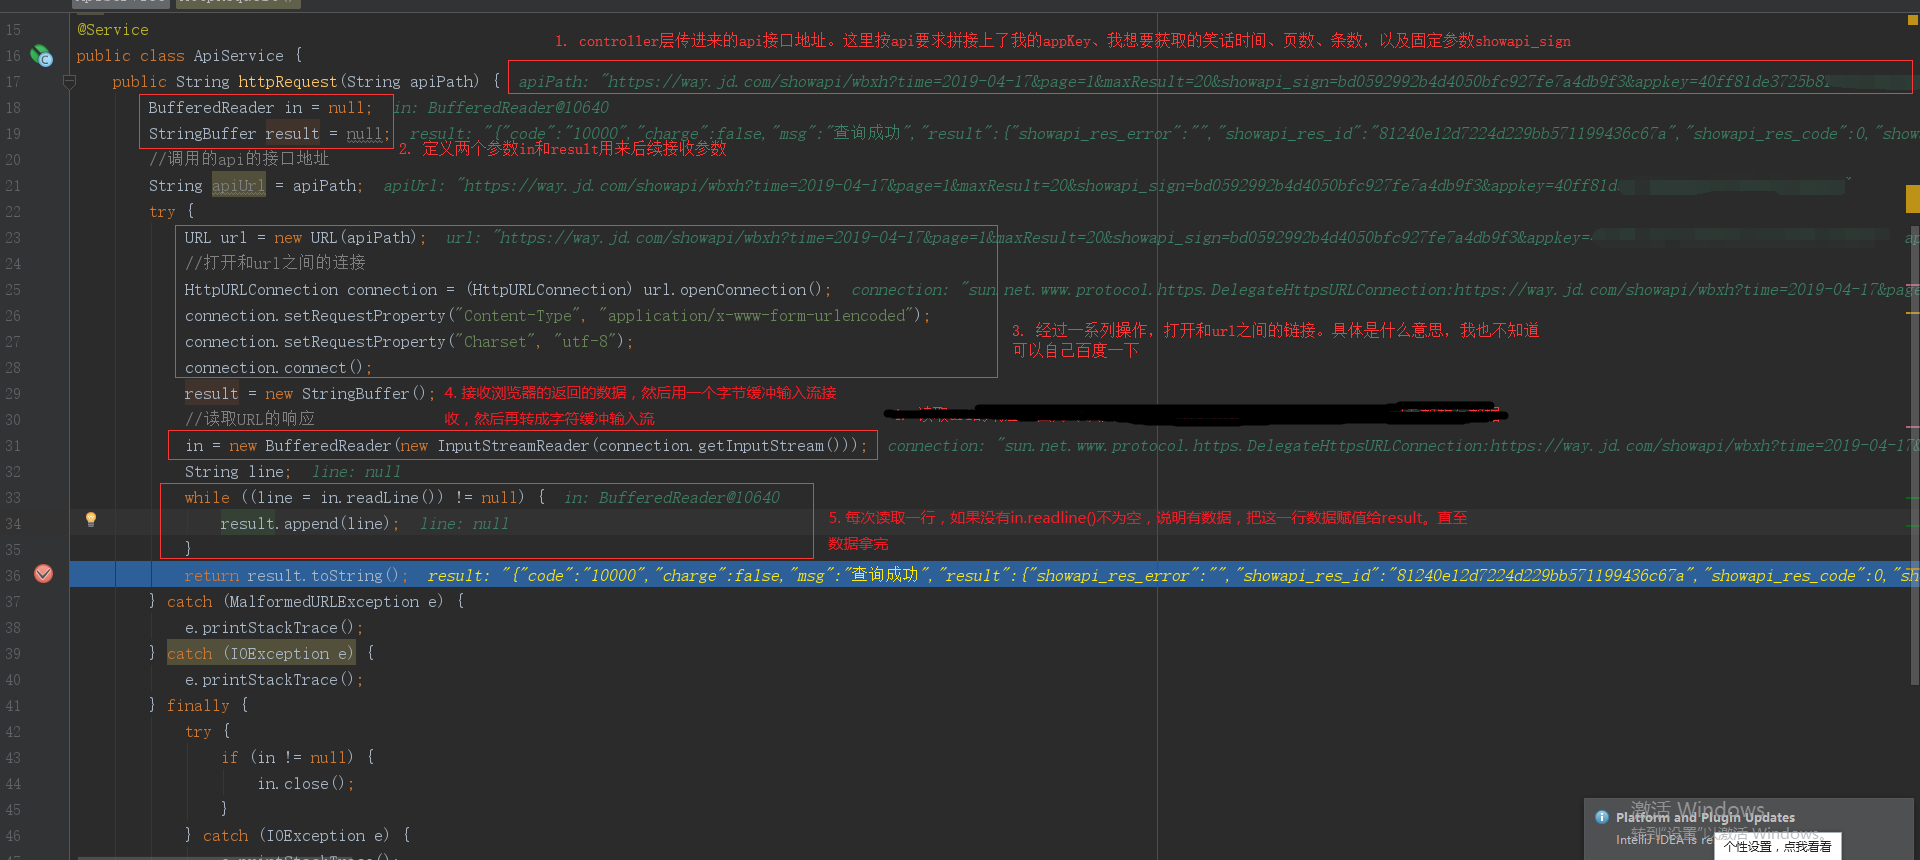Click 'return result.toString()' on highlighted line 36
The width and height of the screenshot is (1920, 860).
pyautogui.click(x=292, y=576)
